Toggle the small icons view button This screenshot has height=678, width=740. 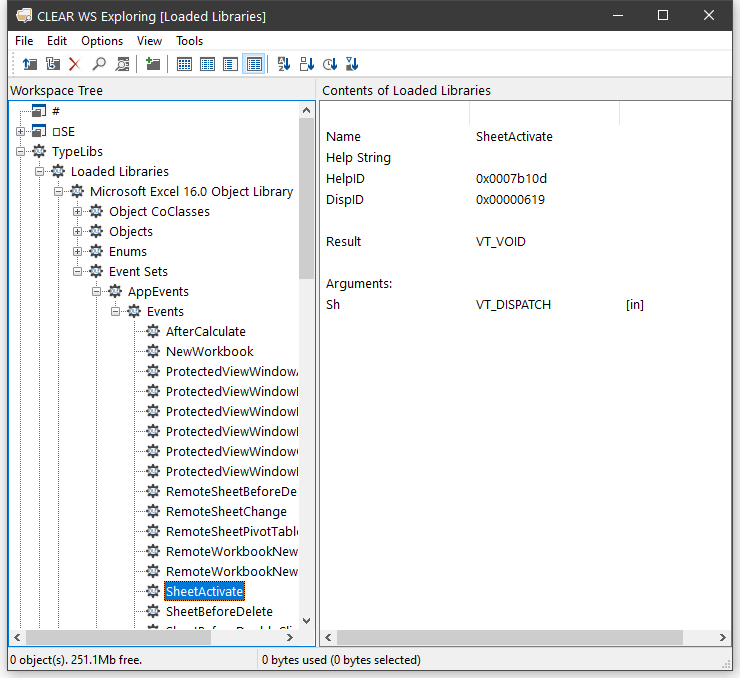(207, 64)
